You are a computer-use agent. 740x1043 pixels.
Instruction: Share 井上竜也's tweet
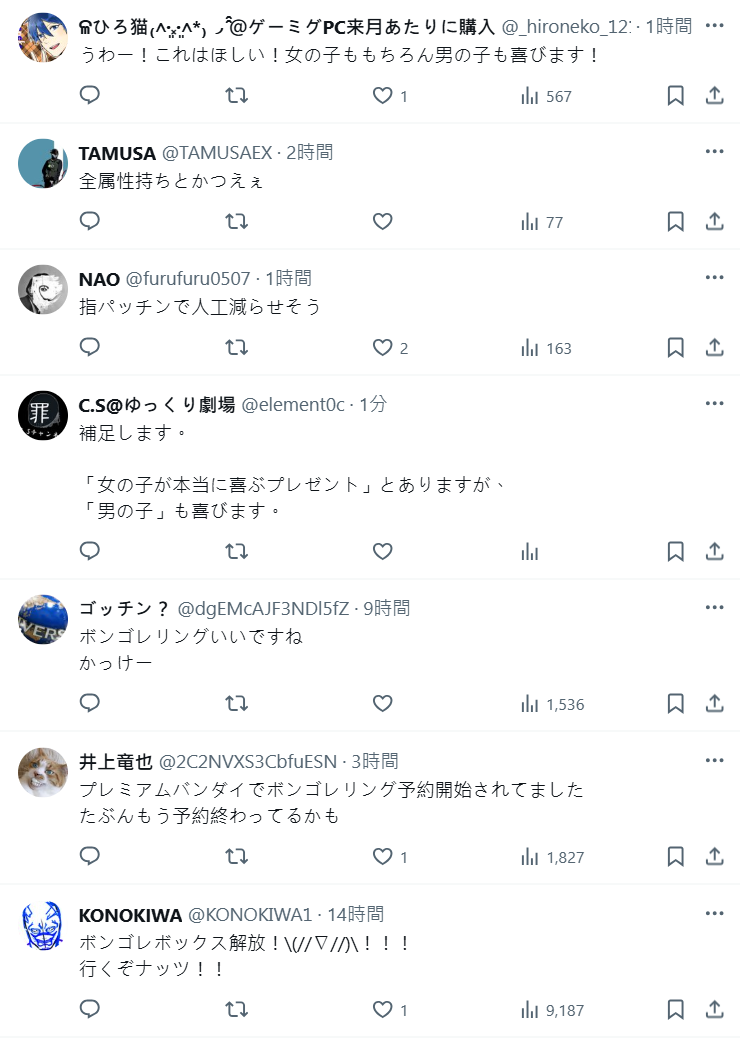point(715,857)
